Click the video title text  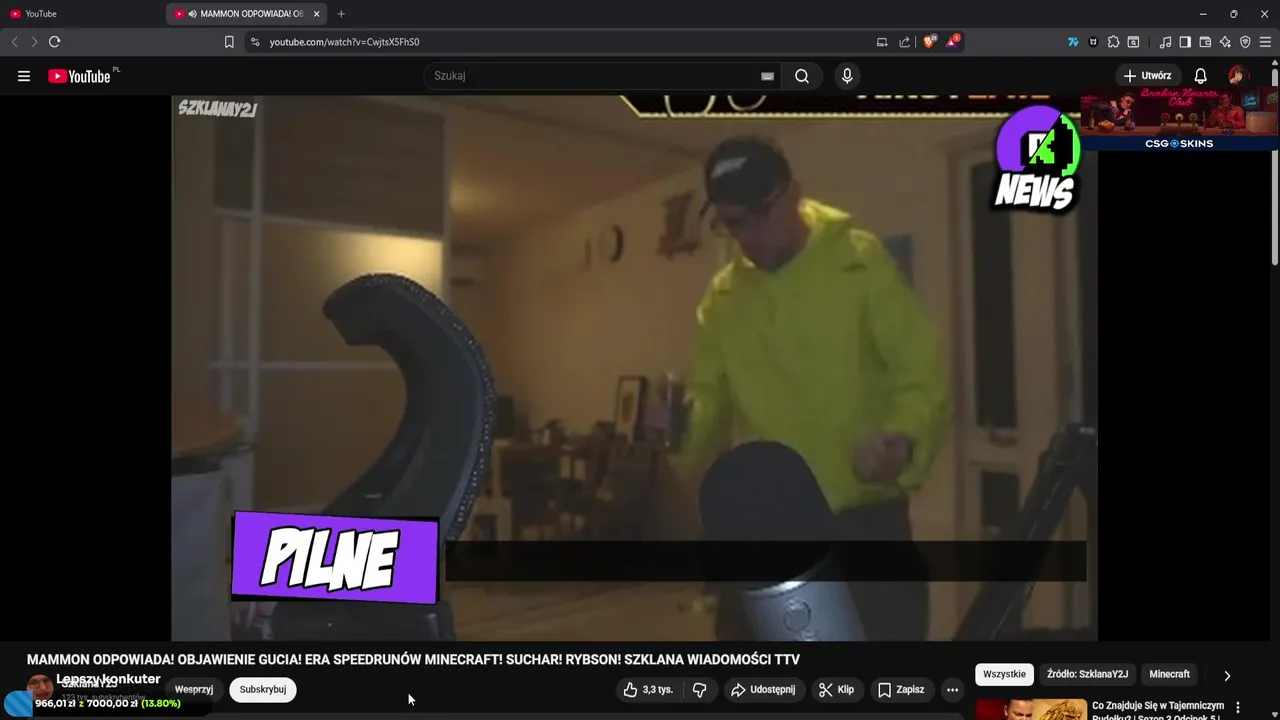pyautogui.click(x=413, y=660)
